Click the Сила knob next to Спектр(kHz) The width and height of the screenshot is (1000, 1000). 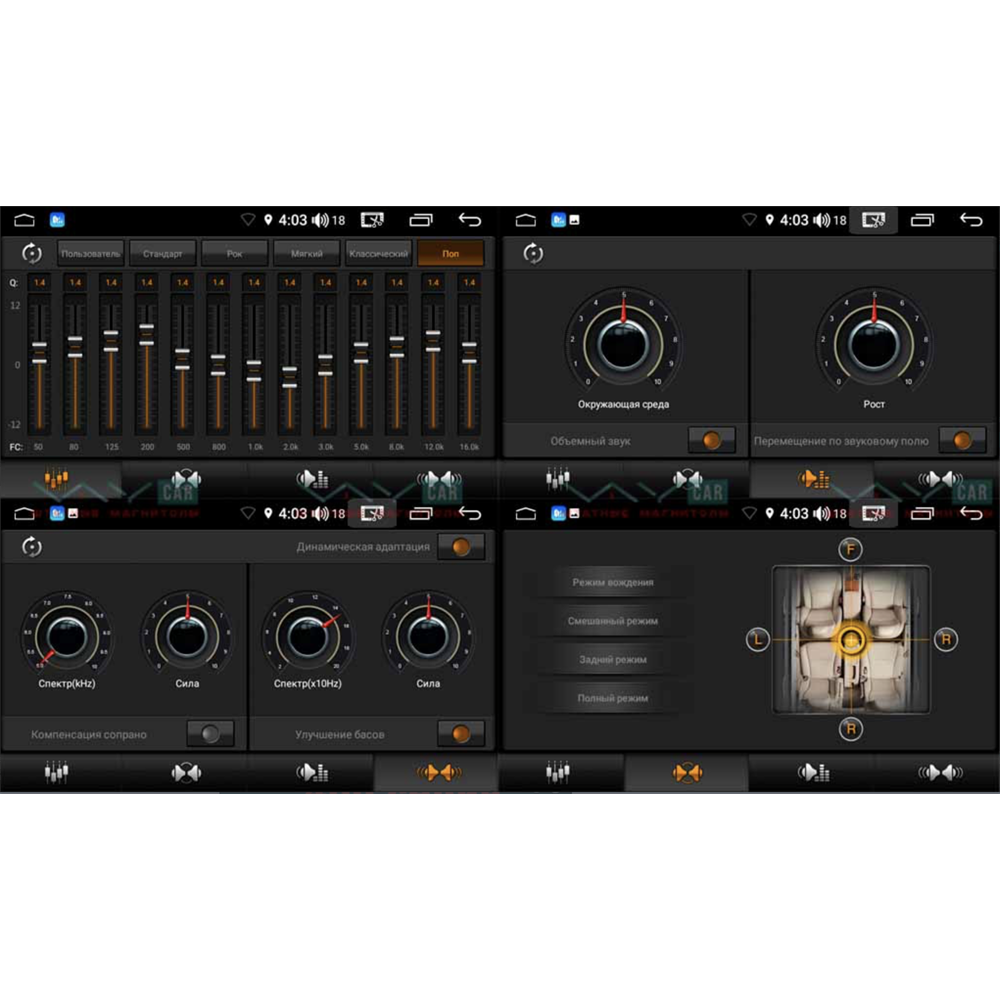tap(187, 636)
